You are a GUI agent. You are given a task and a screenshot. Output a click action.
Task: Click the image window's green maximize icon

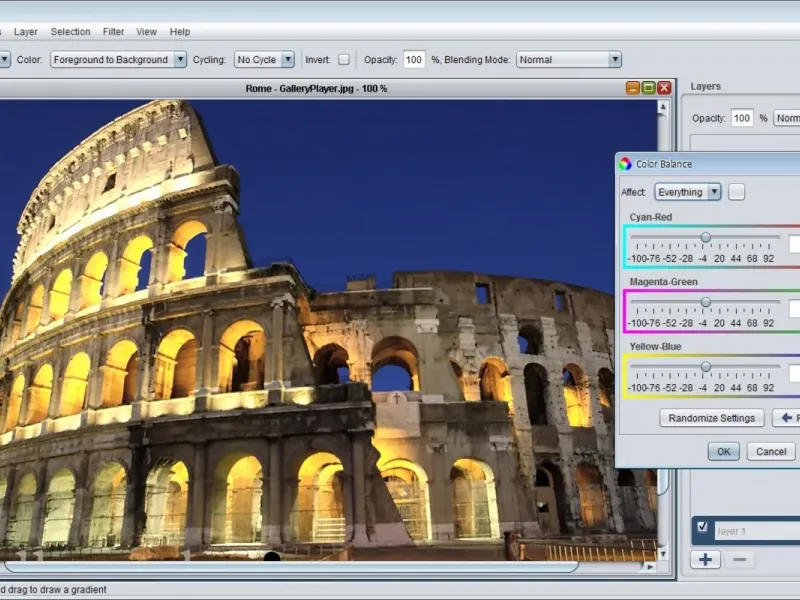[x=648, y=88]
